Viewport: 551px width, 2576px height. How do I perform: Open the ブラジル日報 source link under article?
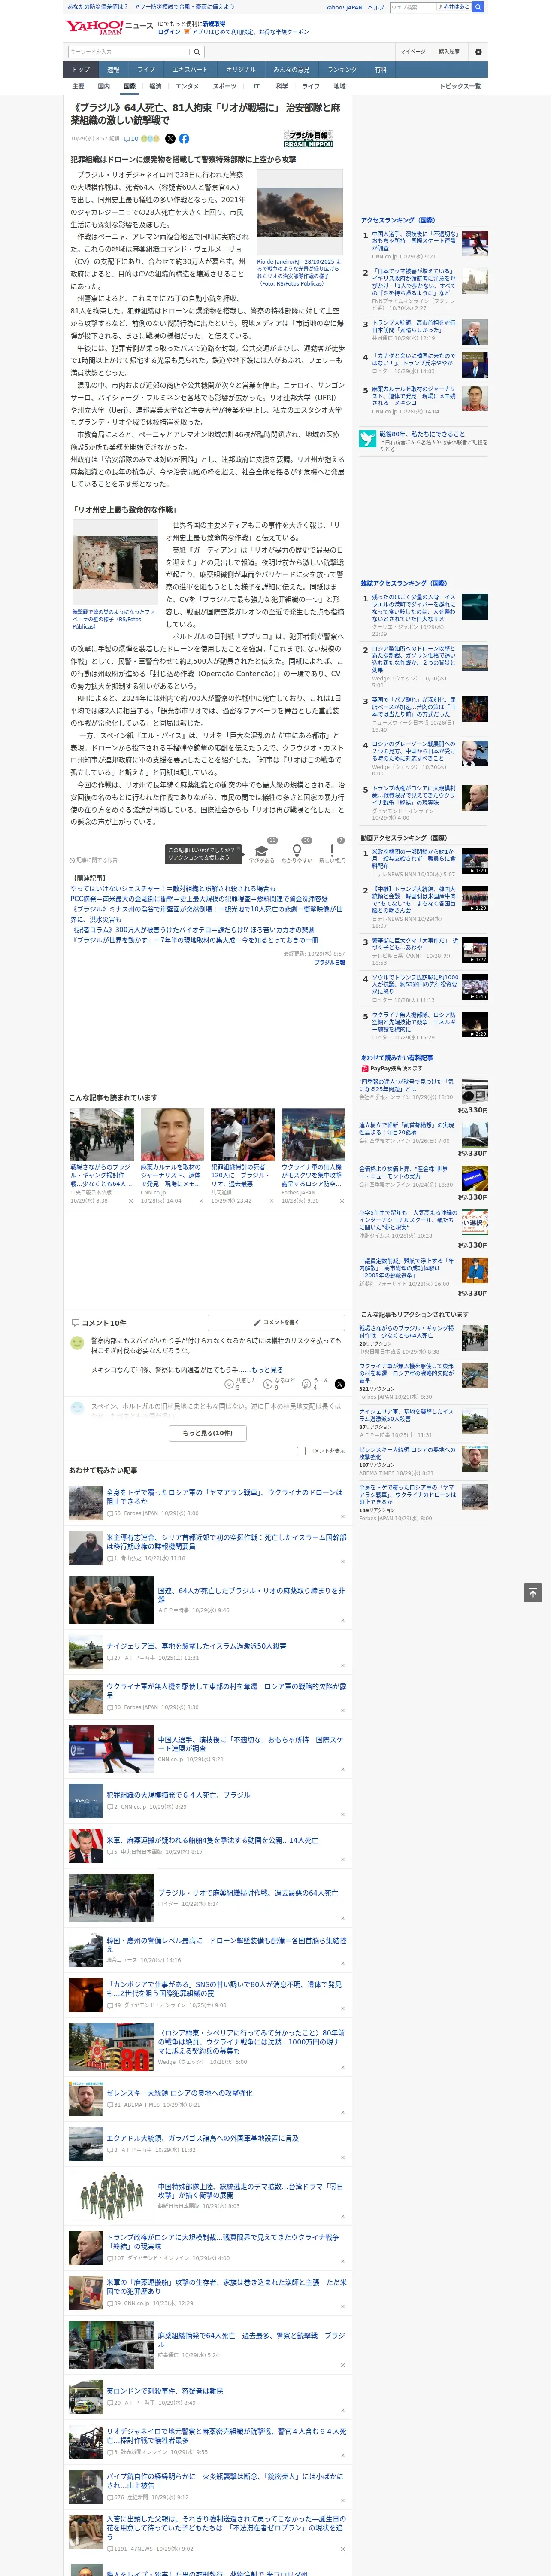[329, 963]
